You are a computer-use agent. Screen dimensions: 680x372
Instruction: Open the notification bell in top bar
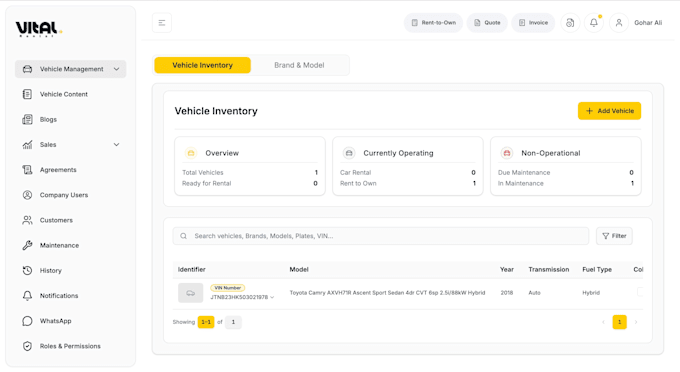594,23
